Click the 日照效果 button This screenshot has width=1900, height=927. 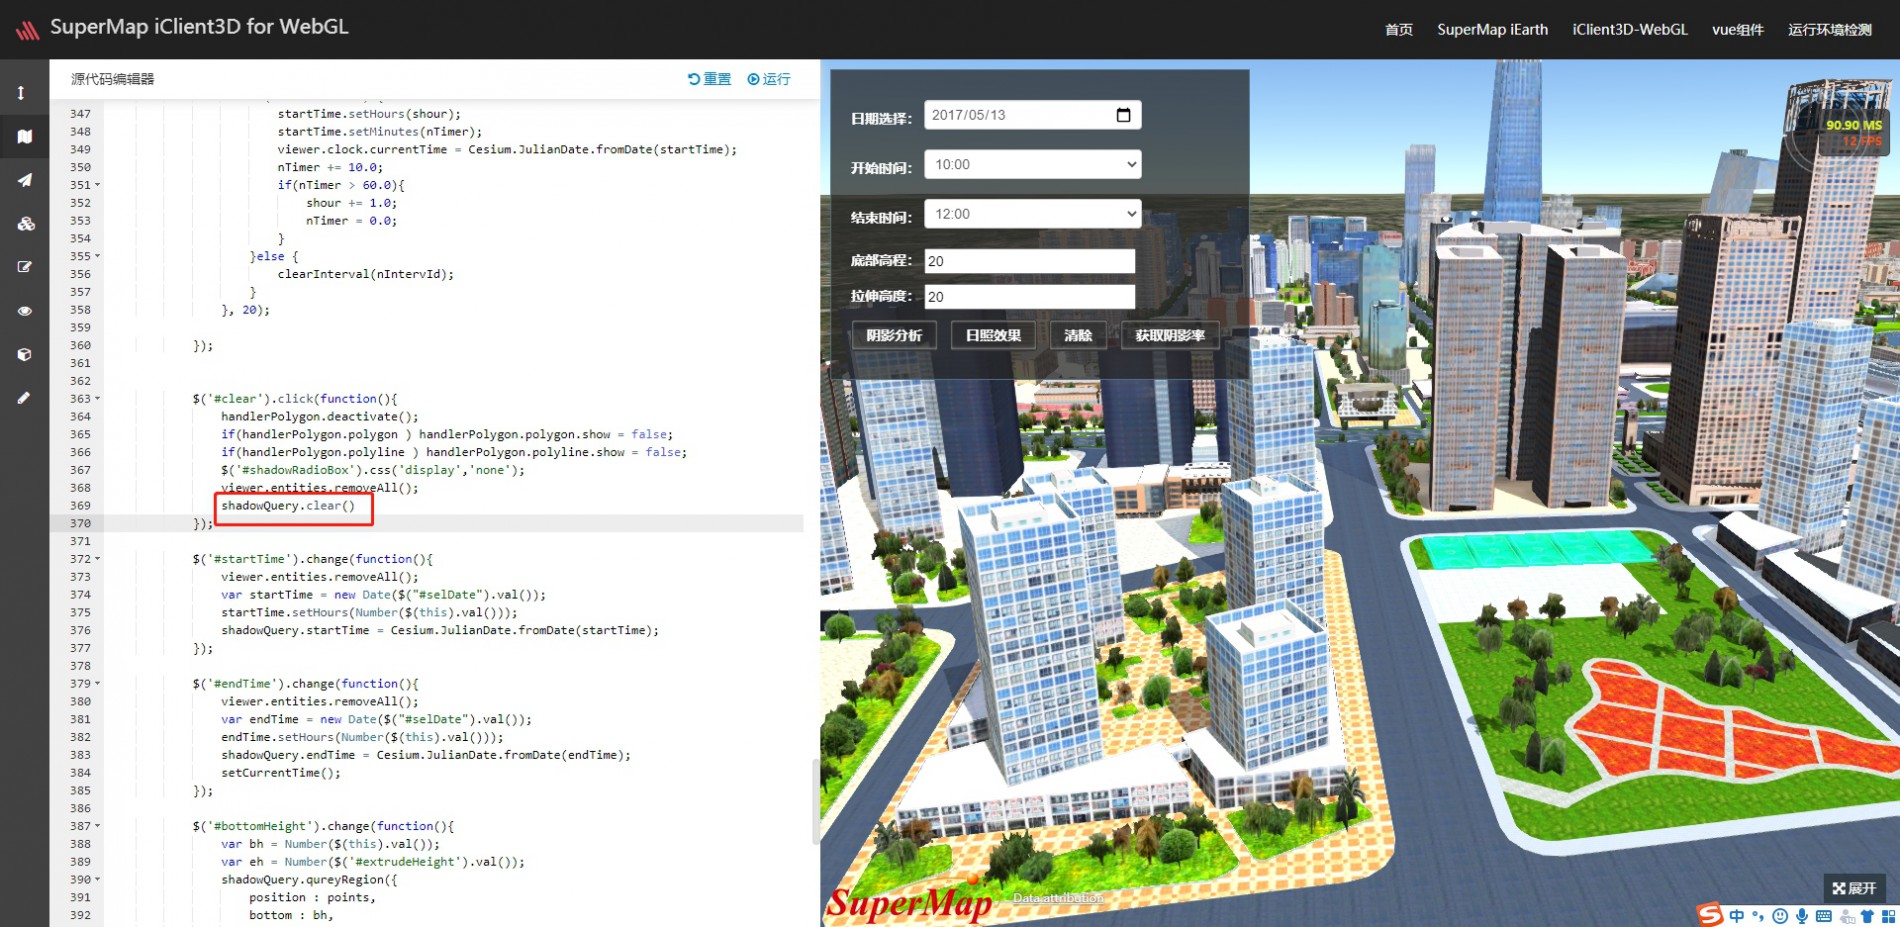click(993, 335)
